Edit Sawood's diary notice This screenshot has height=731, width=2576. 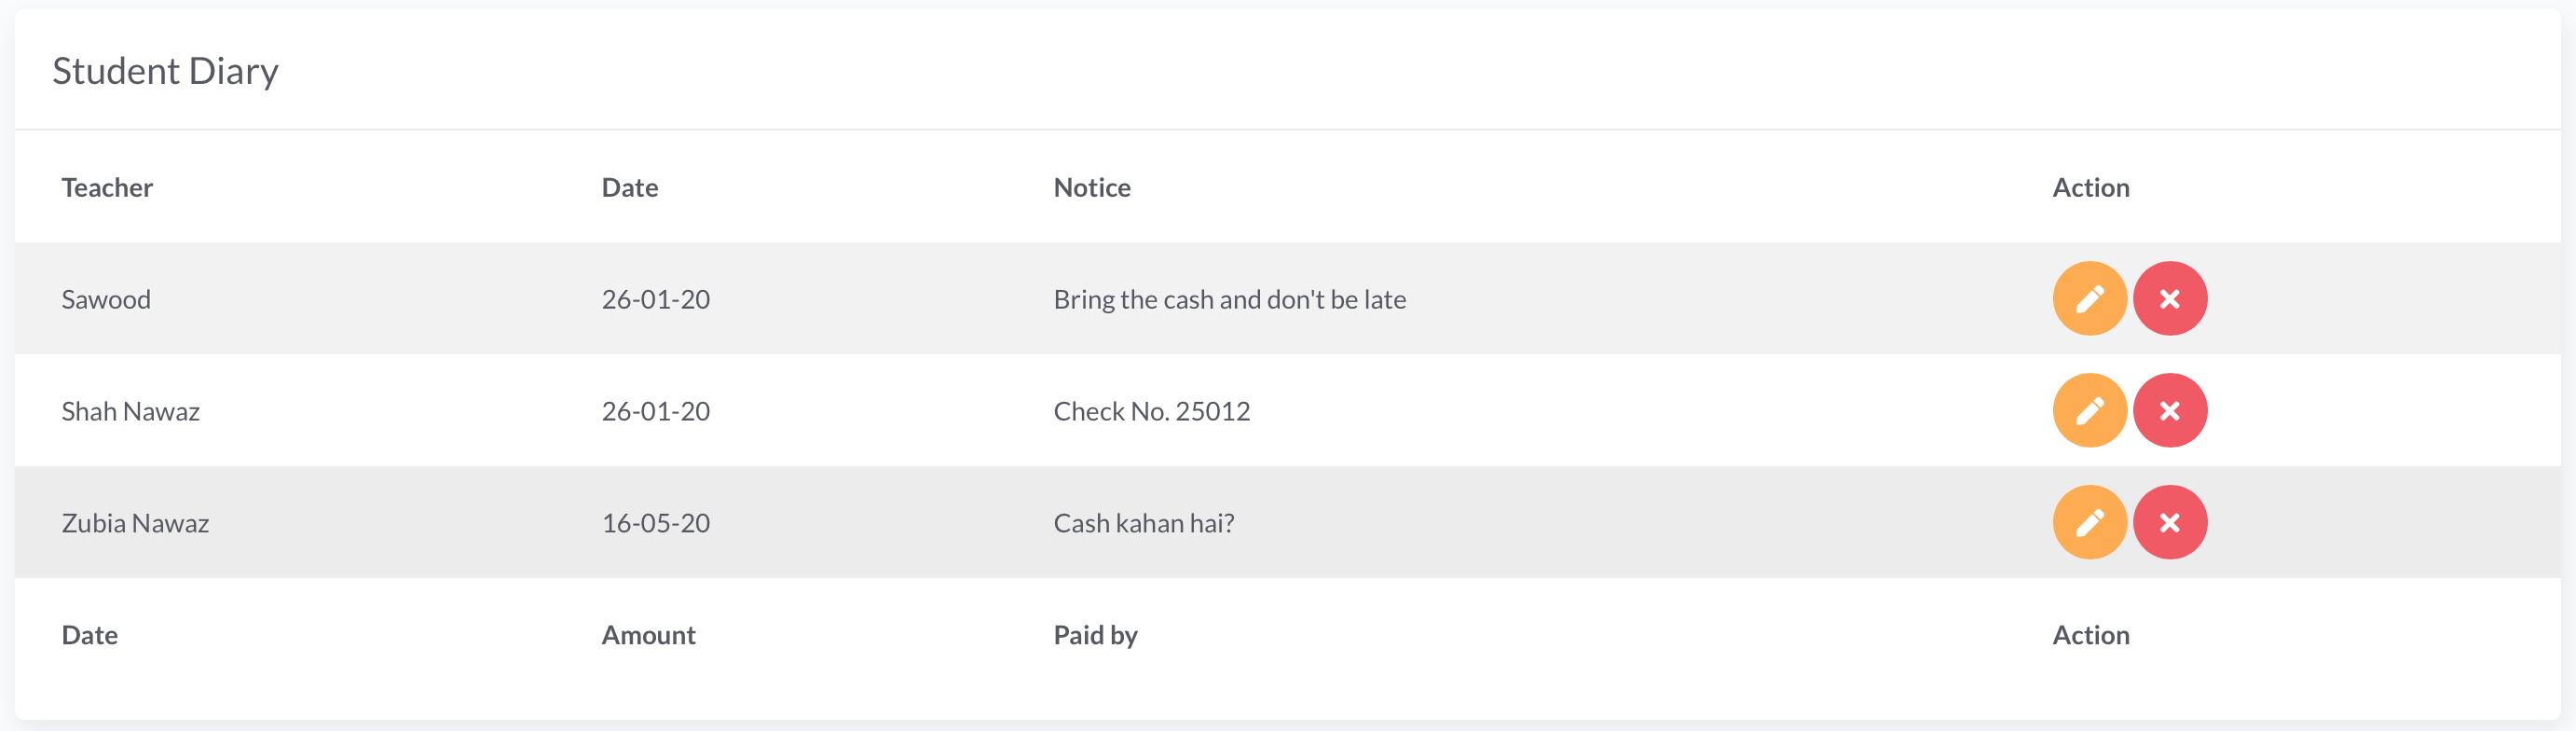(x=2089, y=298)
